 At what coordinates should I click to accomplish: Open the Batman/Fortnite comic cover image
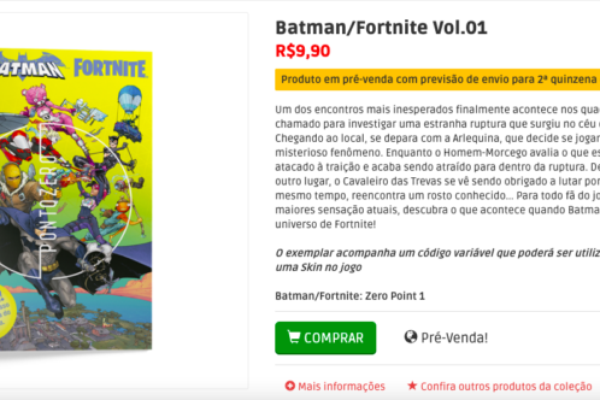click(x=76, y=200)
